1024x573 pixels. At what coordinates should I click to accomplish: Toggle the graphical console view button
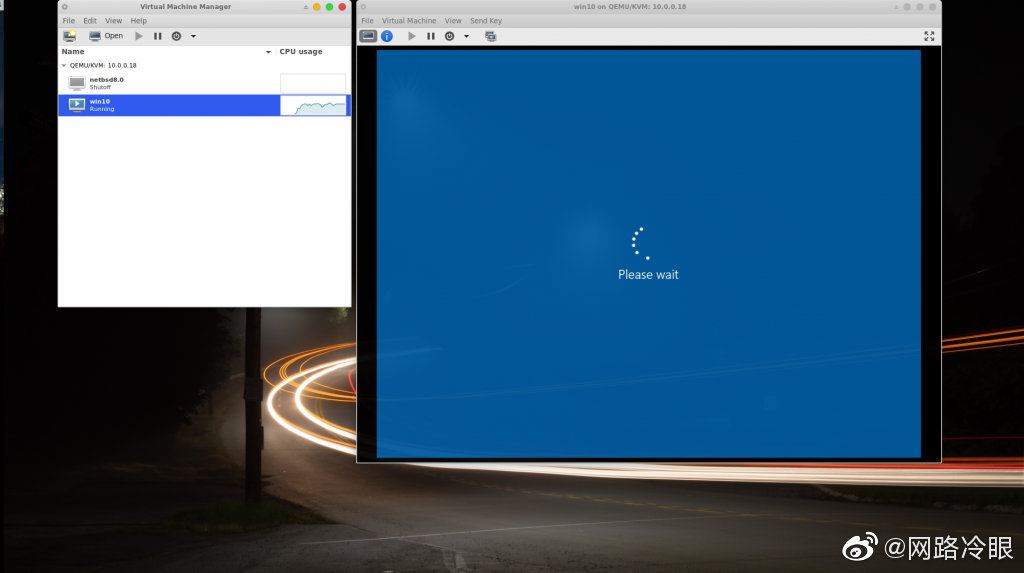click(x=368, y=36)
